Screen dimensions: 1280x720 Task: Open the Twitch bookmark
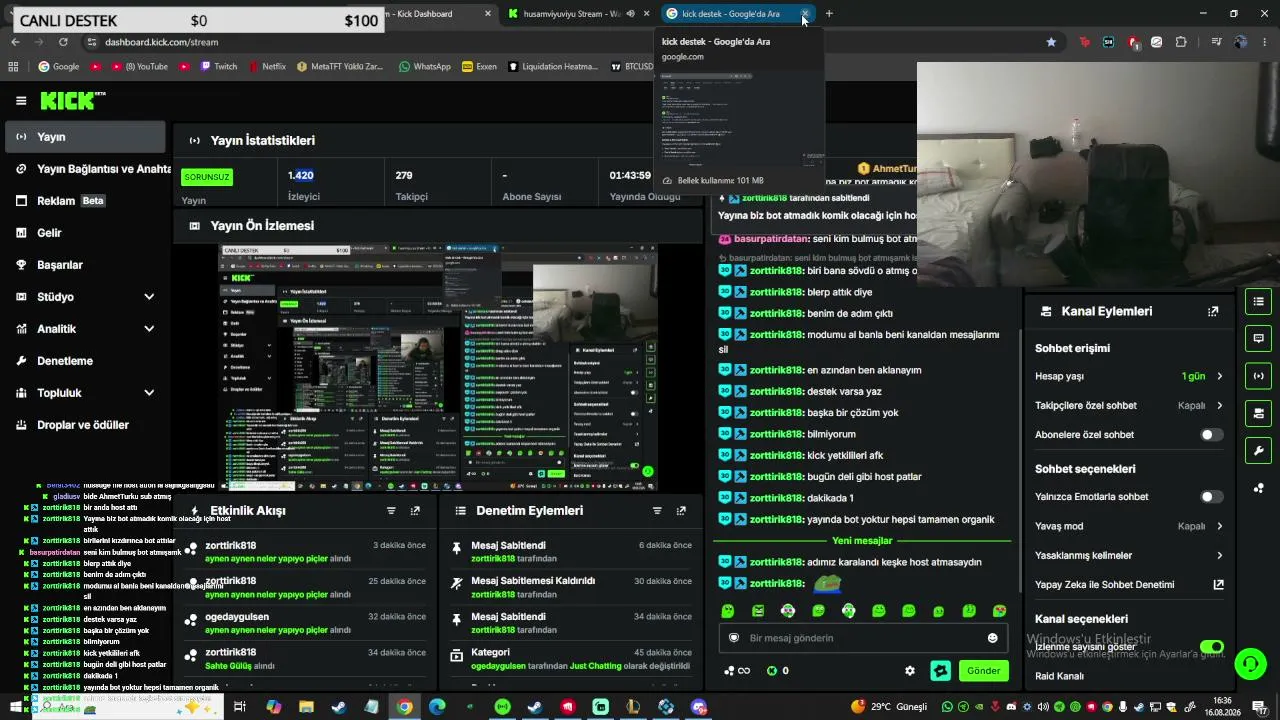click(219, 67)
